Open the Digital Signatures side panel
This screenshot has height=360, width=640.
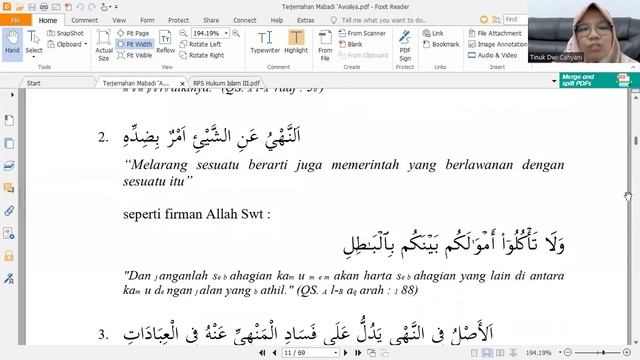[9, 279]
